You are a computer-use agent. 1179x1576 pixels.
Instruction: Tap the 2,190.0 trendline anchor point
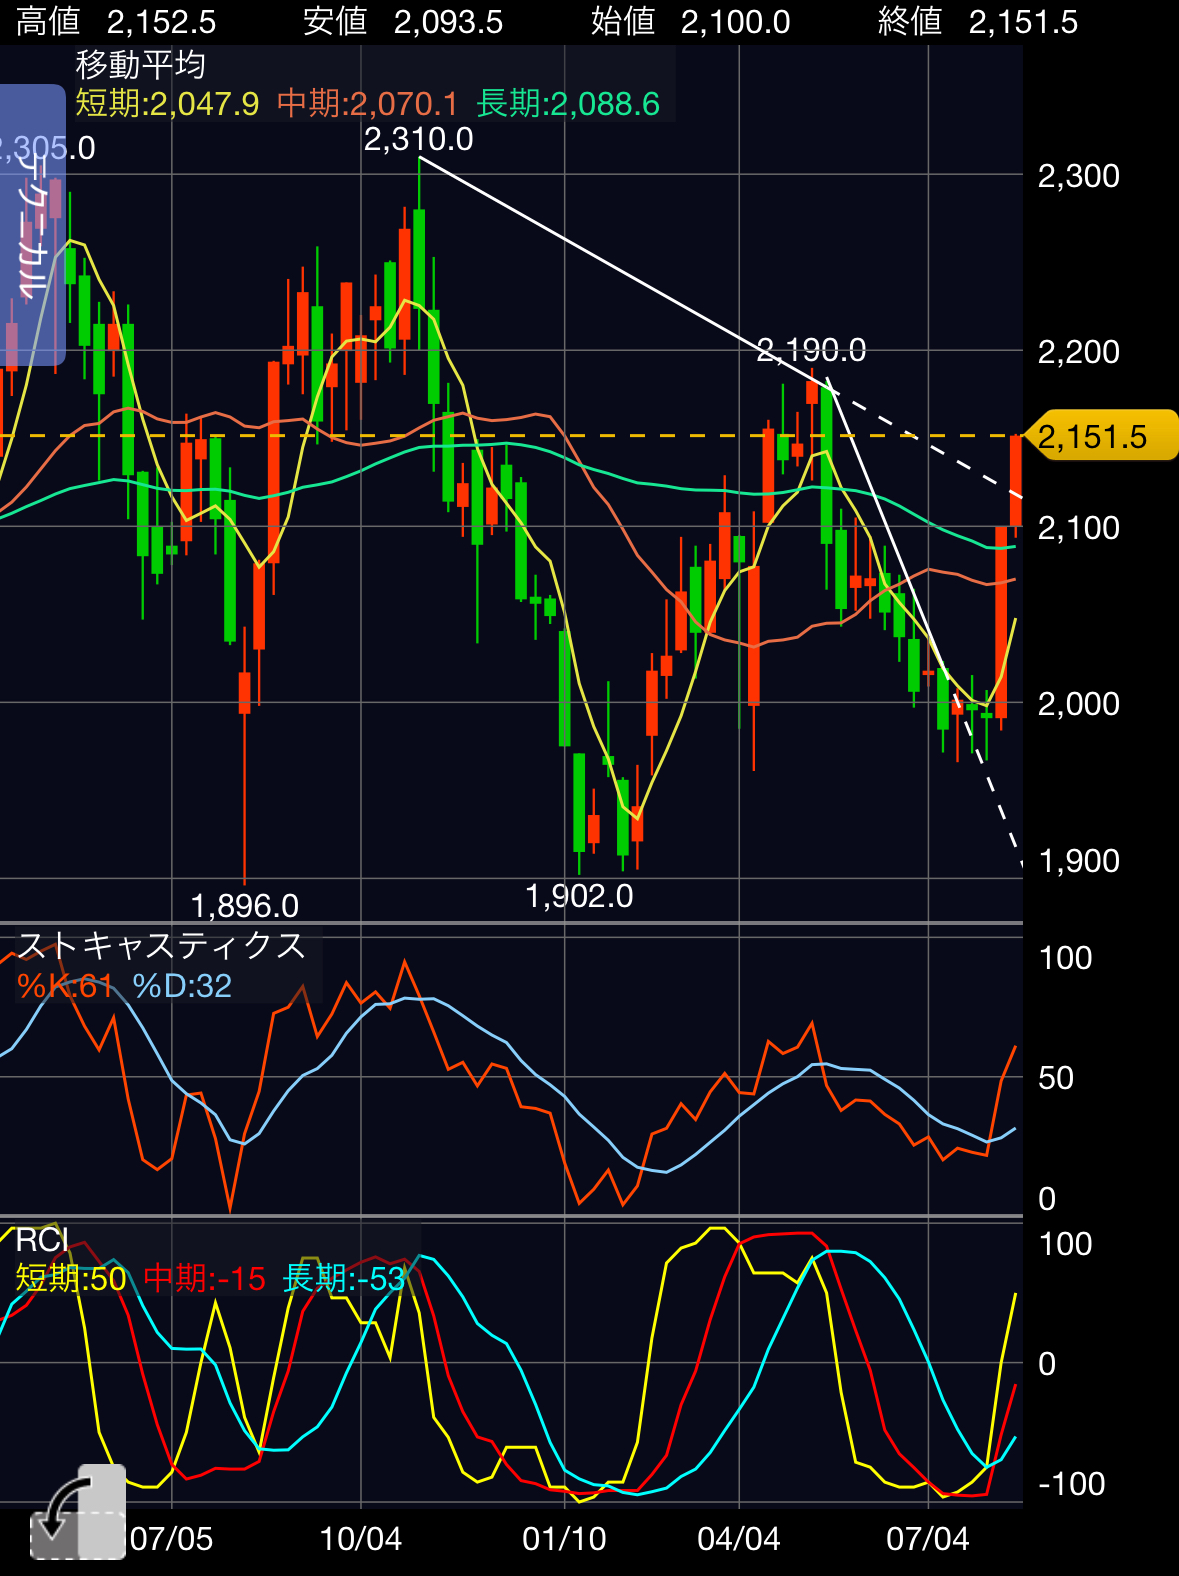point(828,382)
